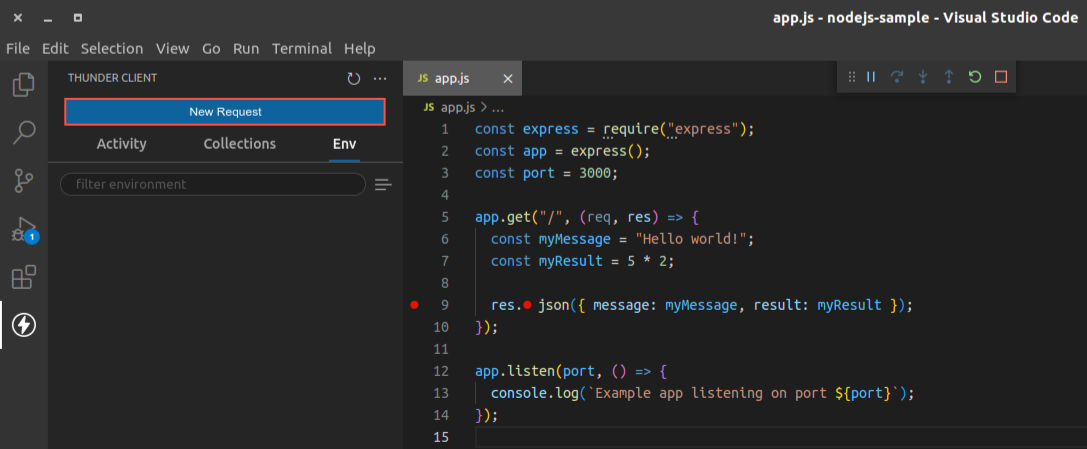Open the Terminal menu

point(302,49)
